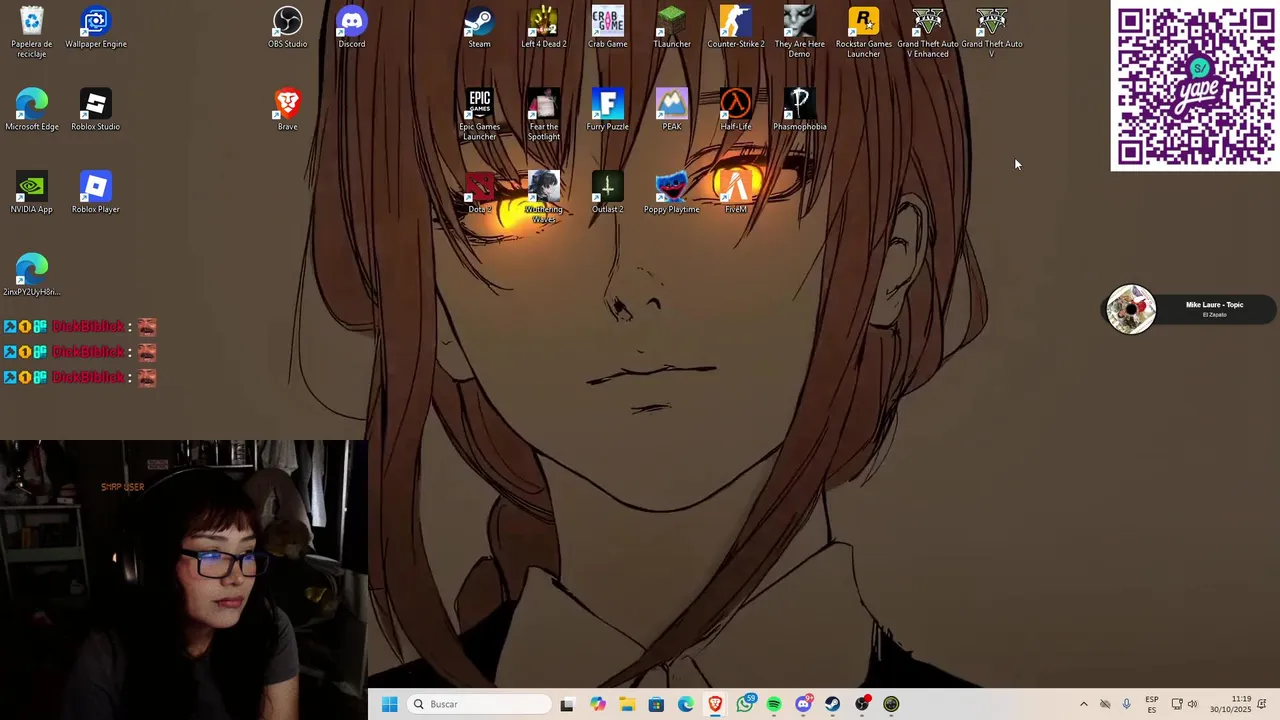Open the notifications bell icon
This screenshot has height=720, width=1280.
(1263, 704)
